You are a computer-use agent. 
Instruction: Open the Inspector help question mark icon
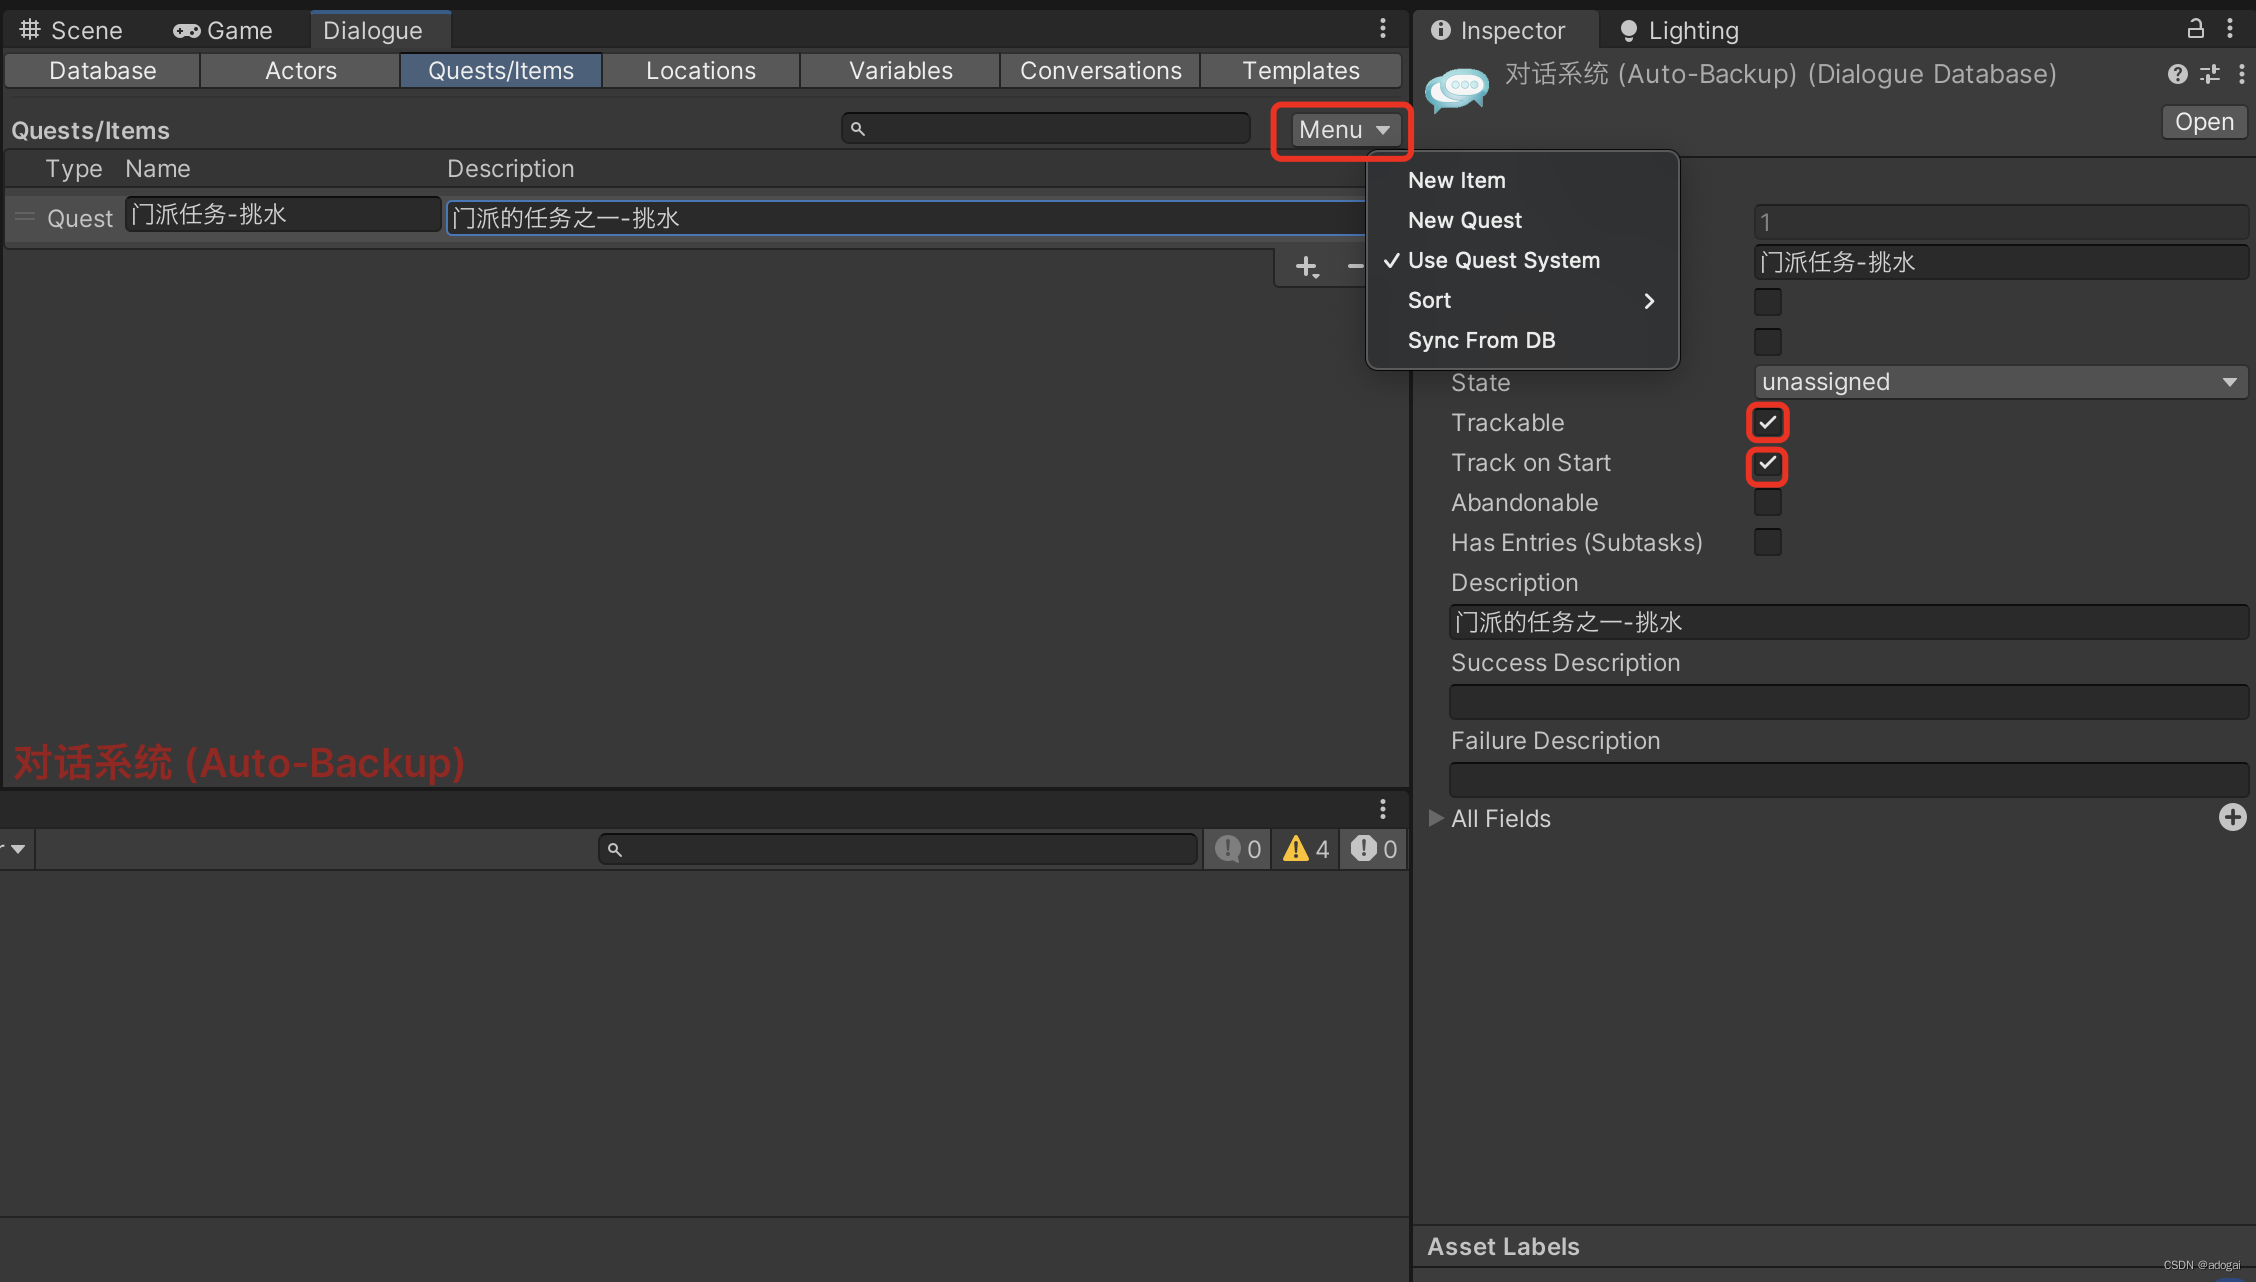click(2177, 74)
